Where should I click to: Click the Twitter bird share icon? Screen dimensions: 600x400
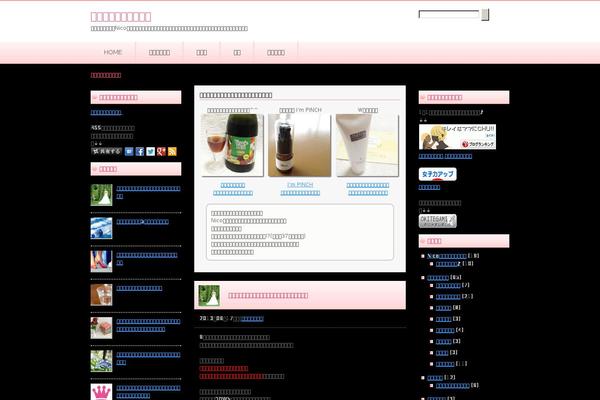(150, 152)
